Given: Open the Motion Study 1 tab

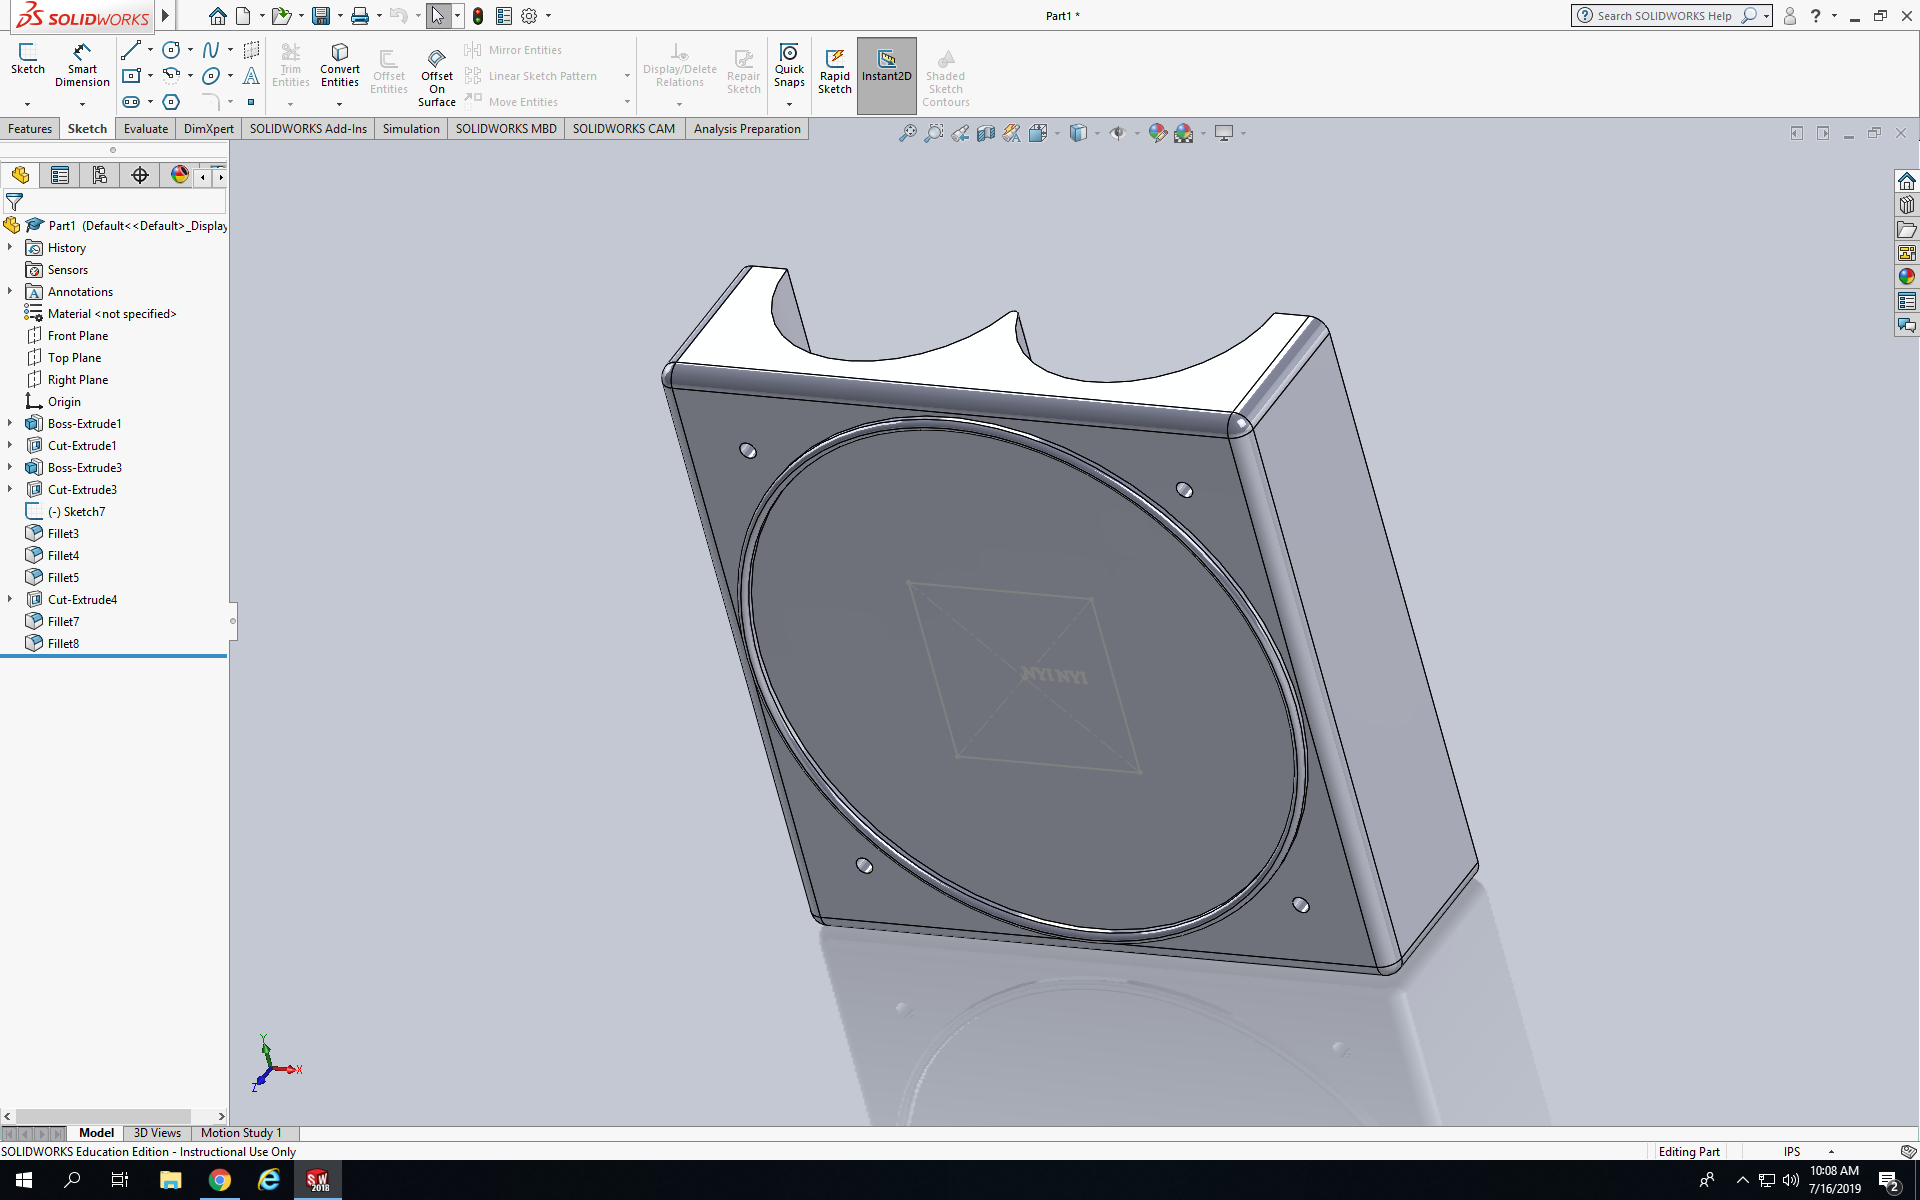Looking at the screenshot, I should point(241,1133).
